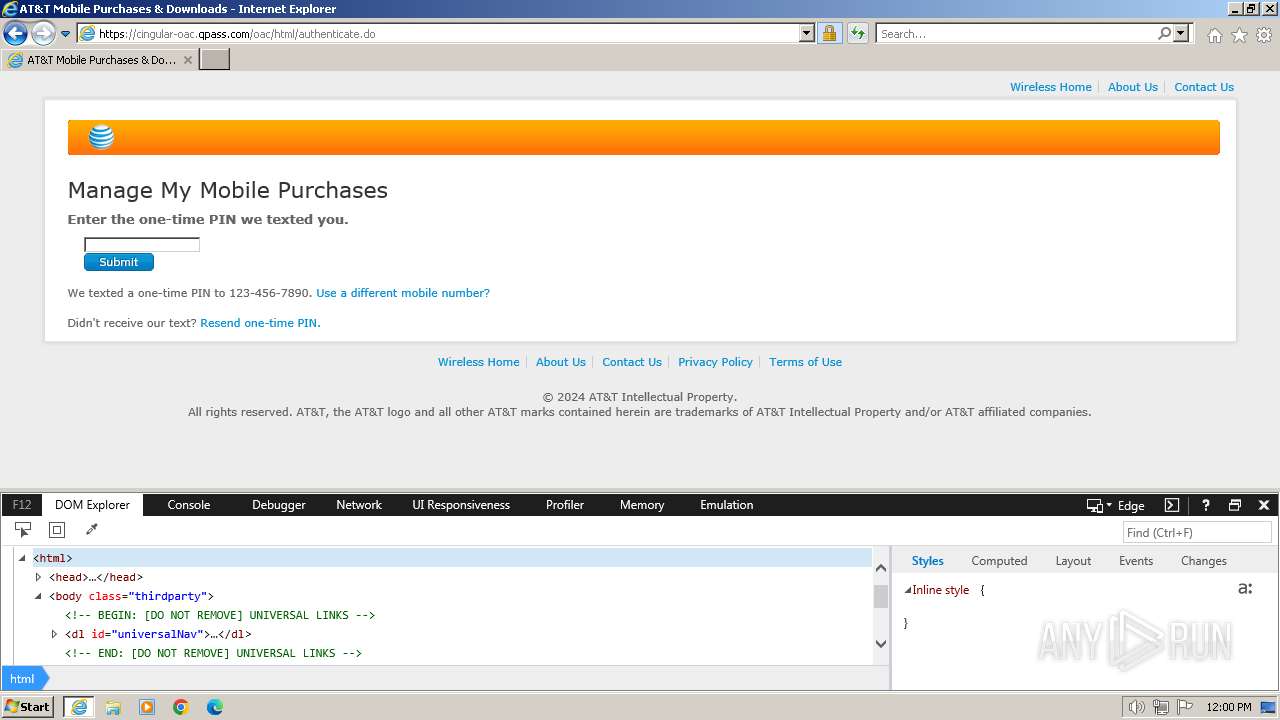Open the address bar autocomplete dropdown
Viewport: 1280px width, 720px height.
(x=807, y=34)
